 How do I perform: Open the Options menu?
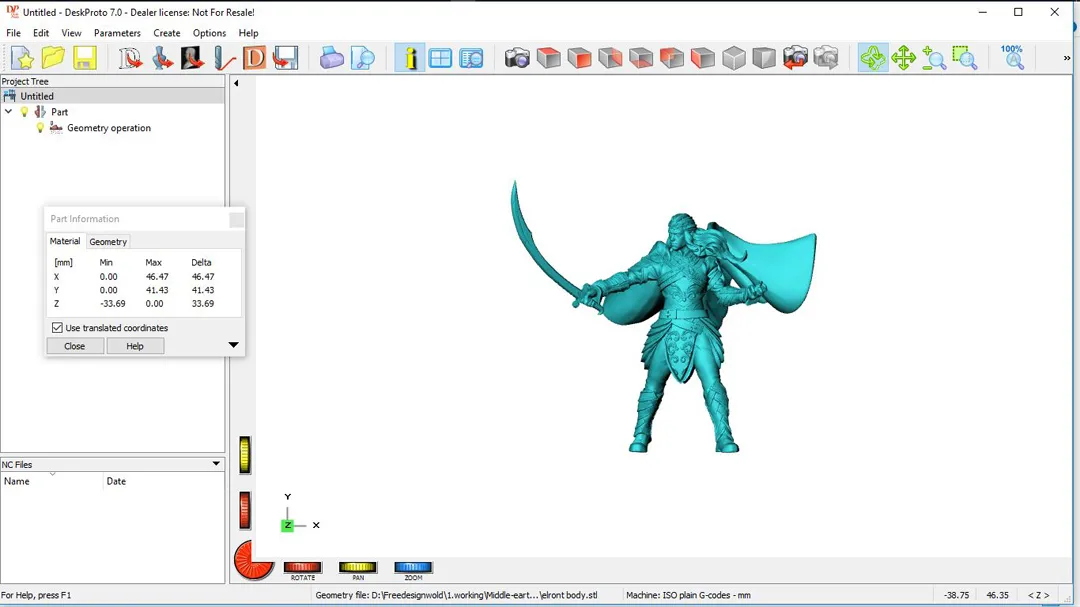click(209, 33)
